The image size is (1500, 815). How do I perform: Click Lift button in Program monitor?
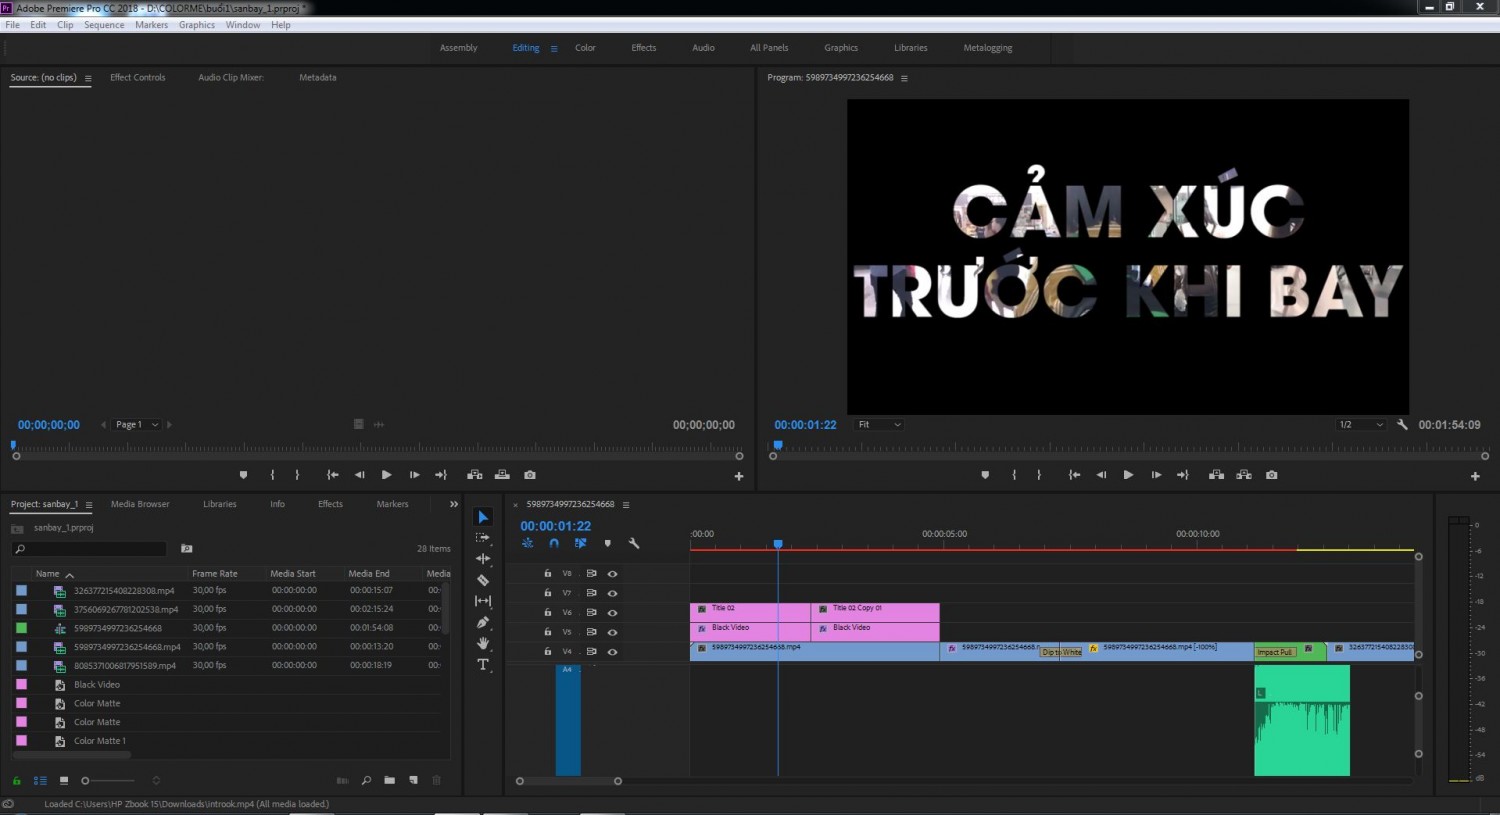pos(1216,475)
